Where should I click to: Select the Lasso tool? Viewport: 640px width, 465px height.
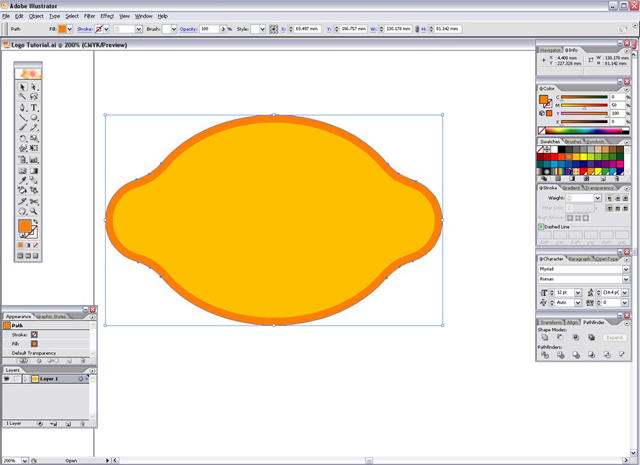pyautogui.click(x=34, y=97)
